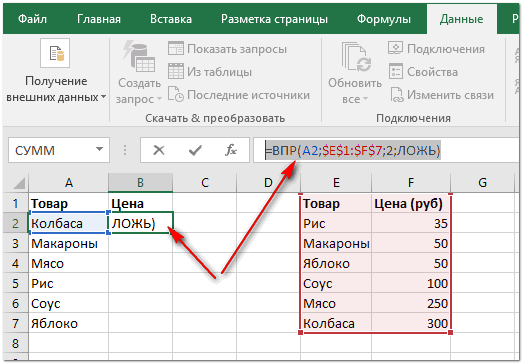Click cell E2 containing Рис
The image size is (523, 364).
coord(336,223)
